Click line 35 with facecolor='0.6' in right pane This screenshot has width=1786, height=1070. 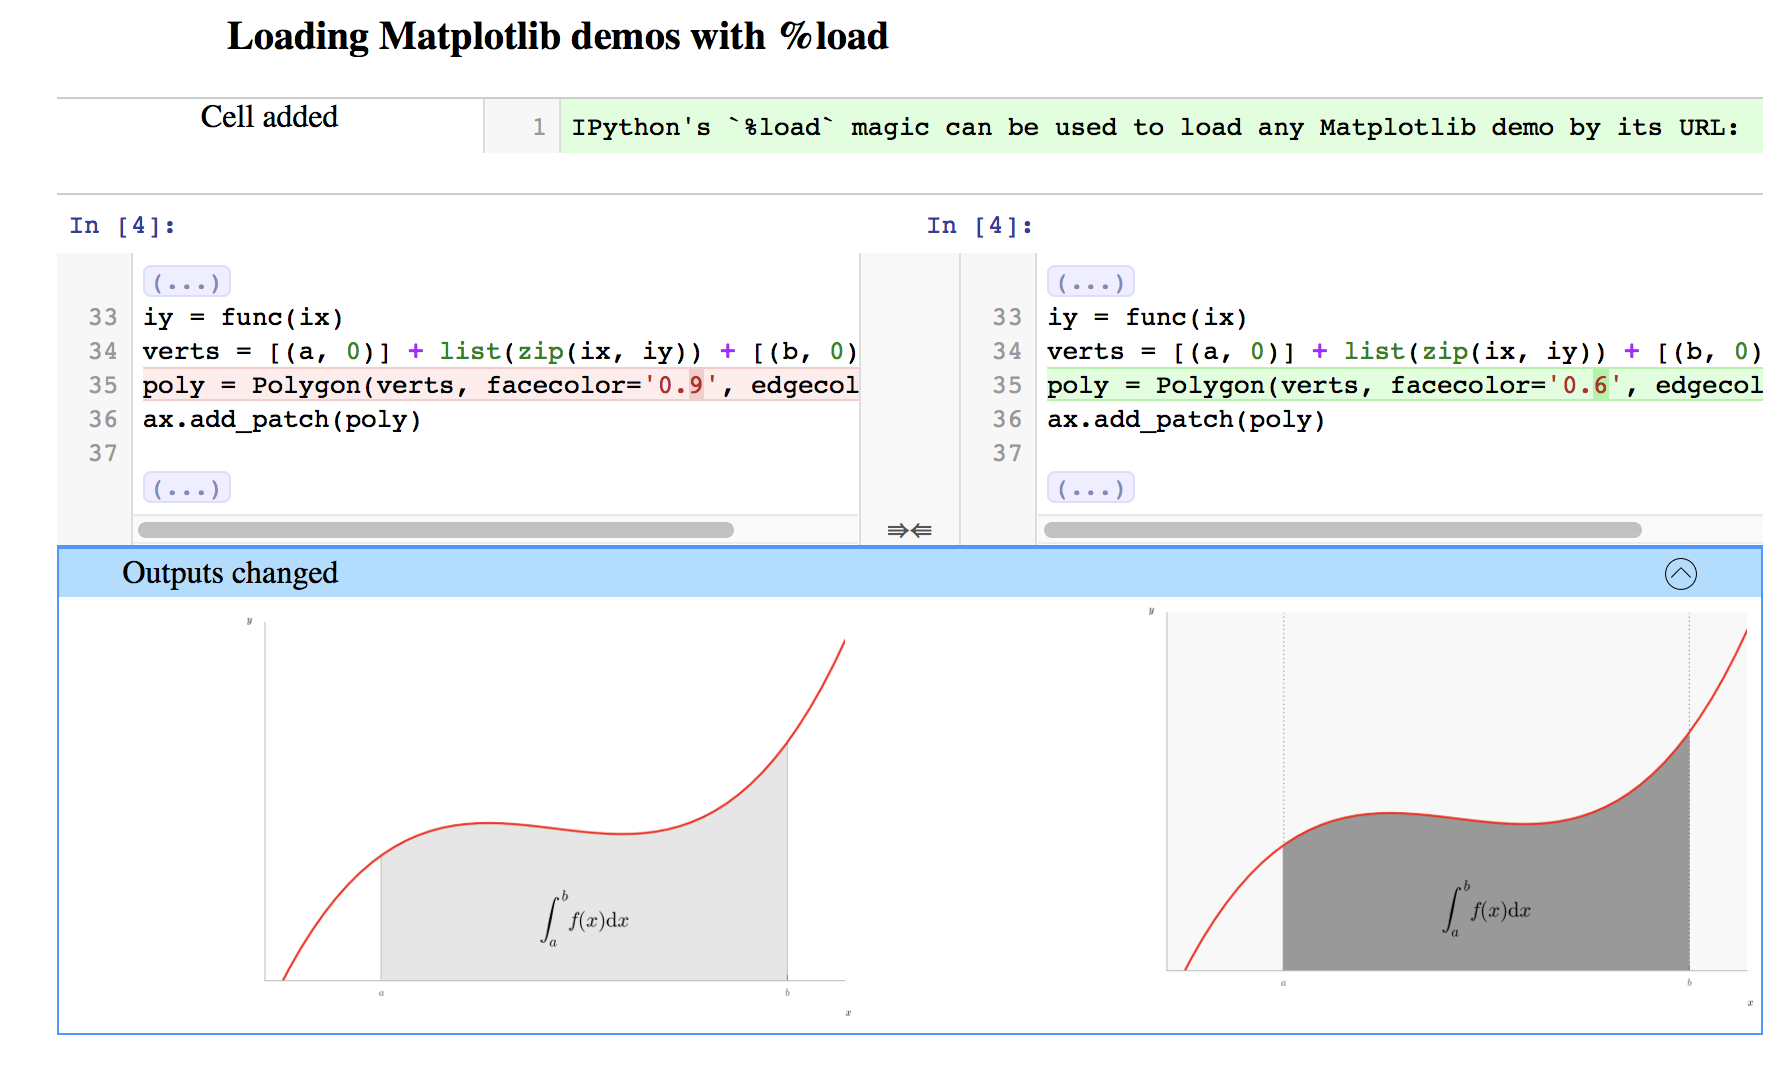tap(1404, 385)
